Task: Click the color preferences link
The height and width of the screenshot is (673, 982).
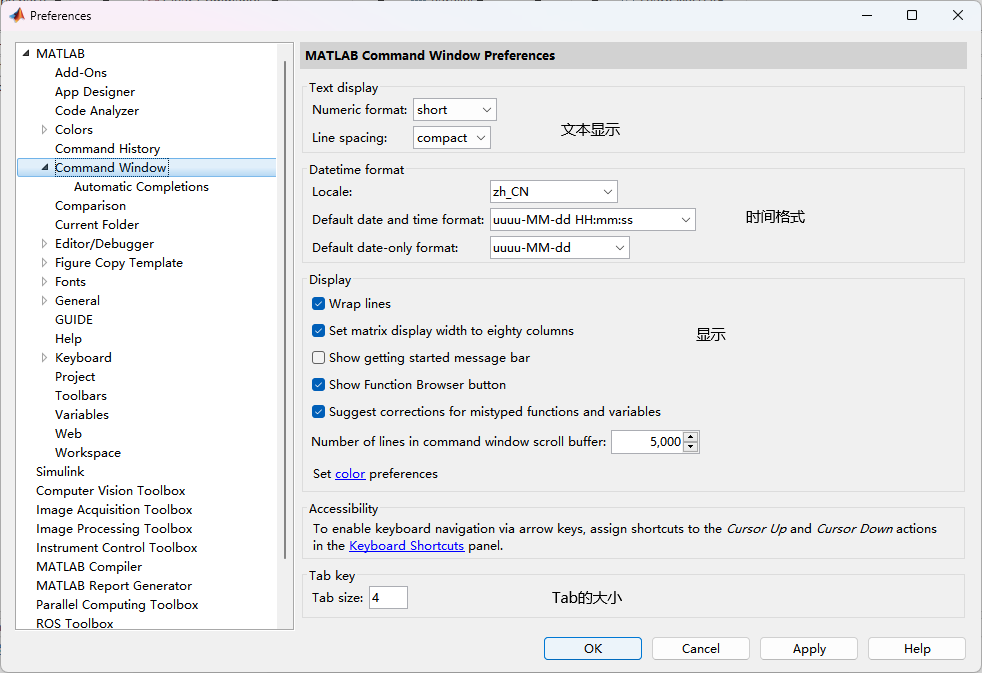Action: (x=350, y=474)
